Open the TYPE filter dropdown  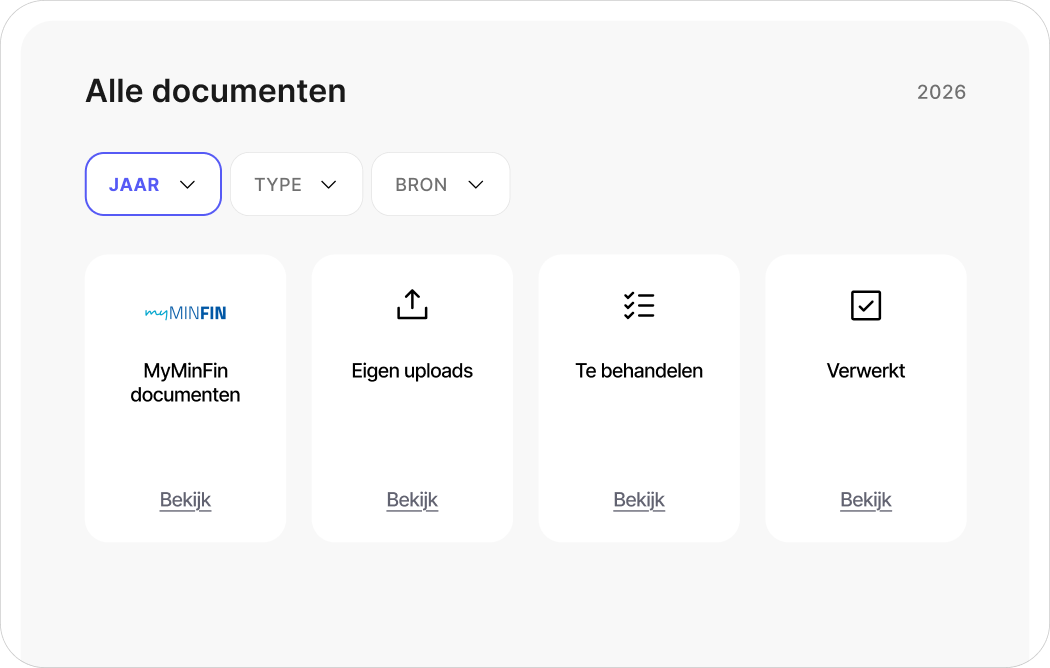click(296, 184)
